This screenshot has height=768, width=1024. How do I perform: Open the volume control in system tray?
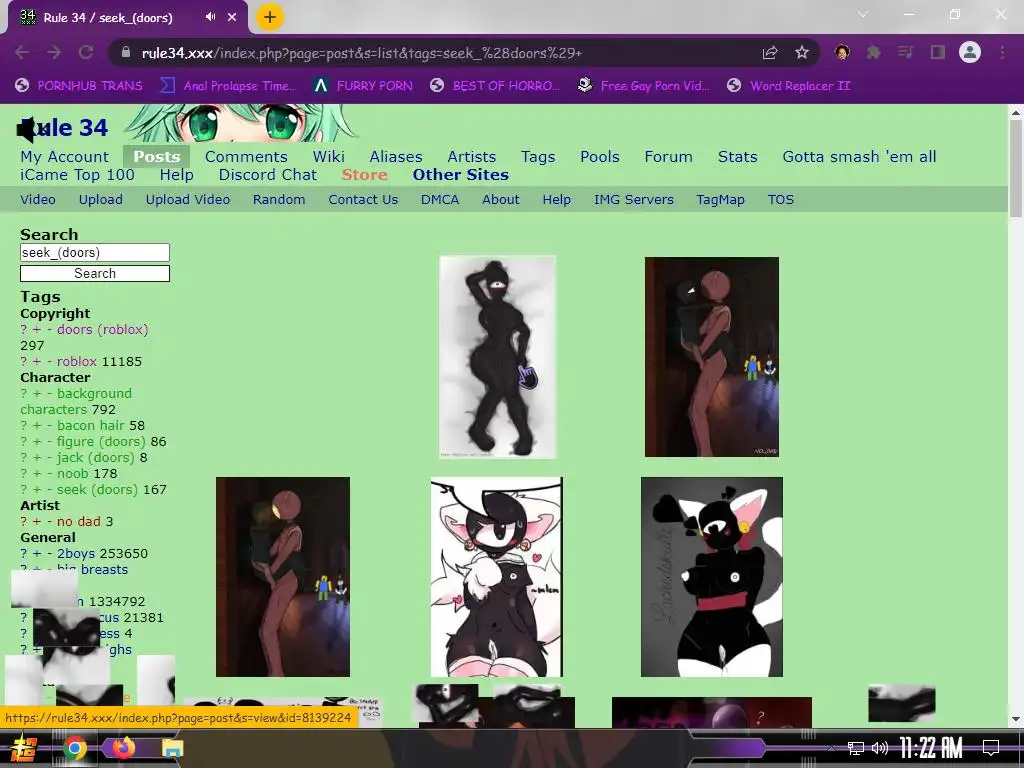(880, 748)
